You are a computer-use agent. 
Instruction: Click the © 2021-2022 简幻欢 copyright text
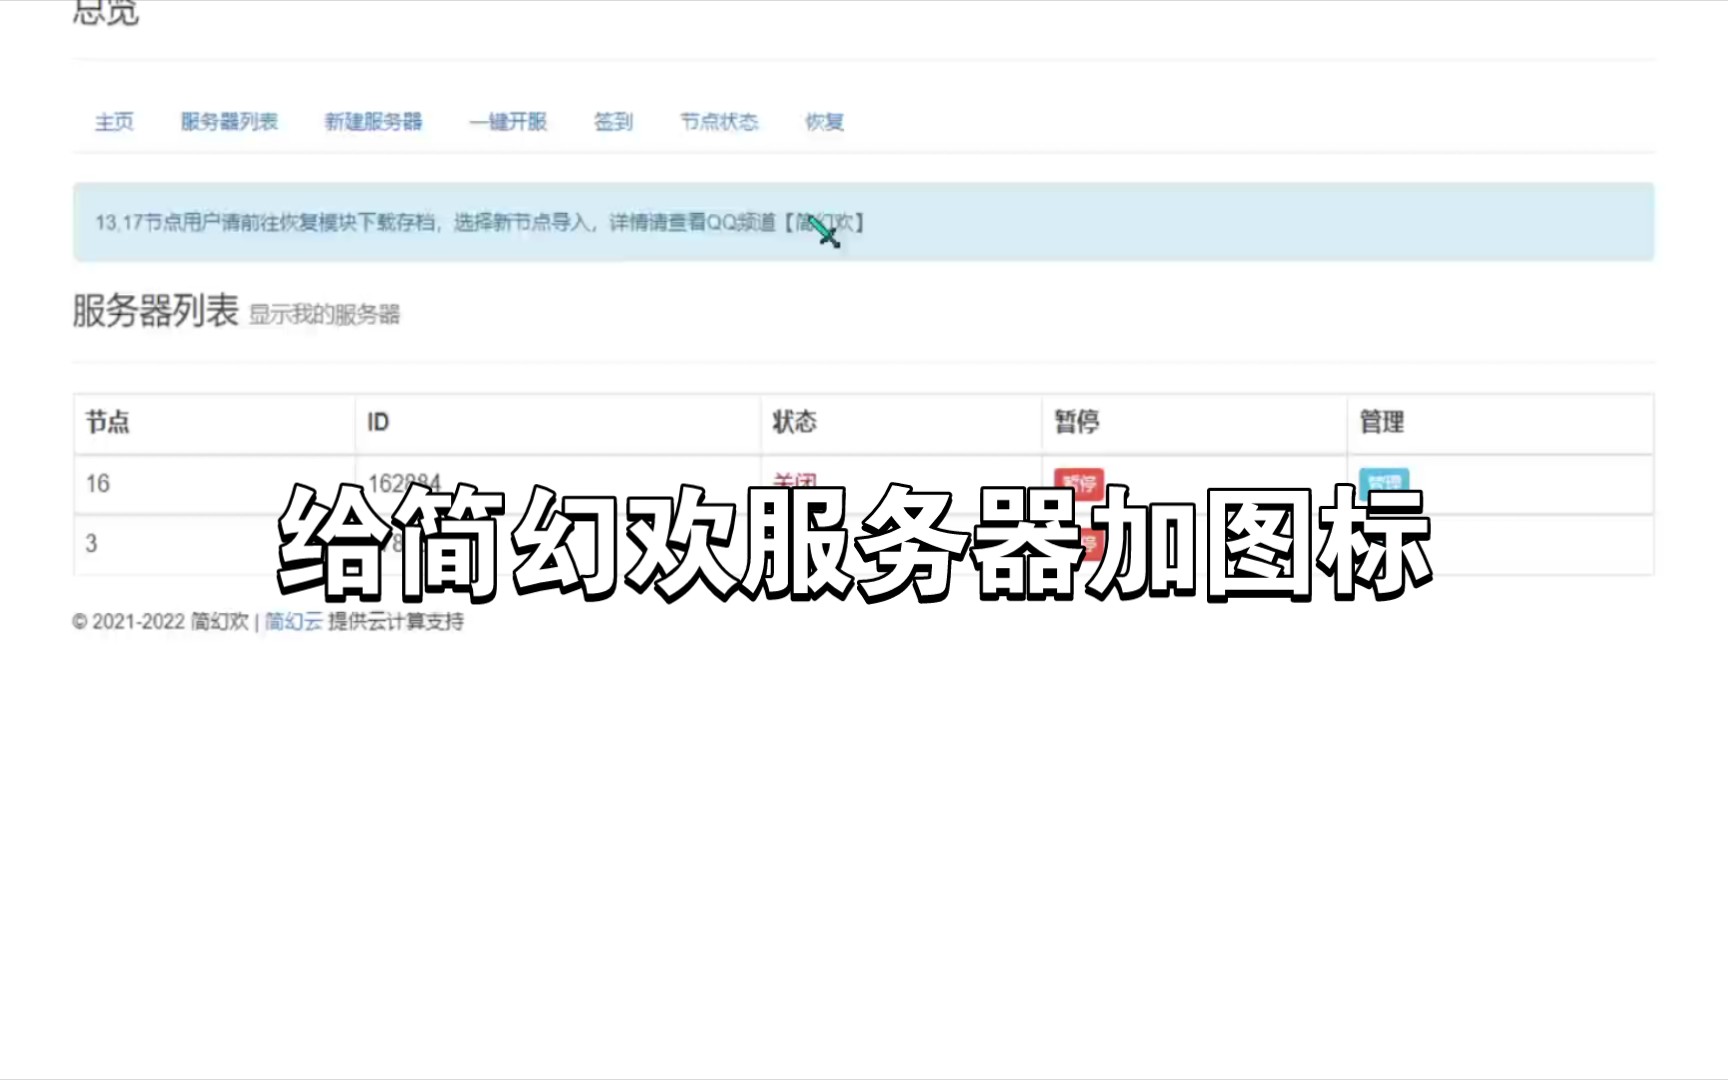click(160, 622)
